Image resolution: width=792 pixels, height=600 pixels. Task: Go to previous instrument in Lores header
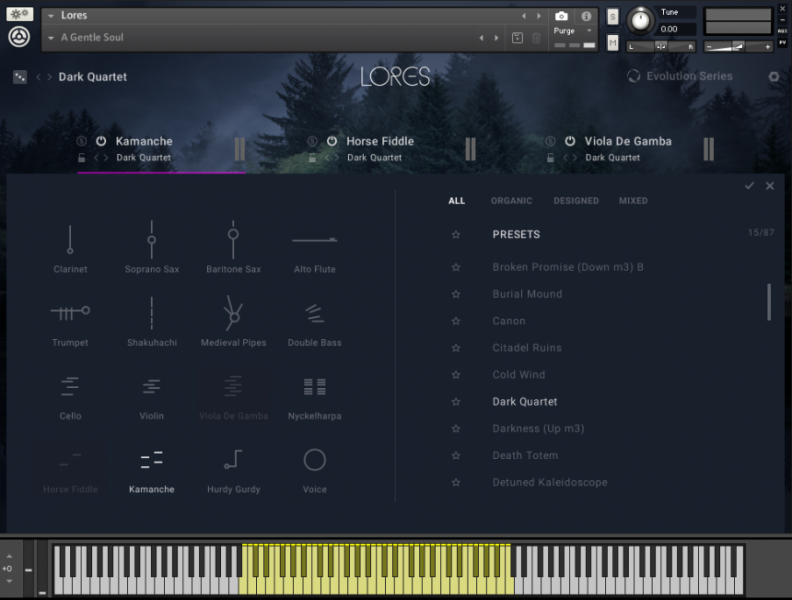[x=524, y=16]
